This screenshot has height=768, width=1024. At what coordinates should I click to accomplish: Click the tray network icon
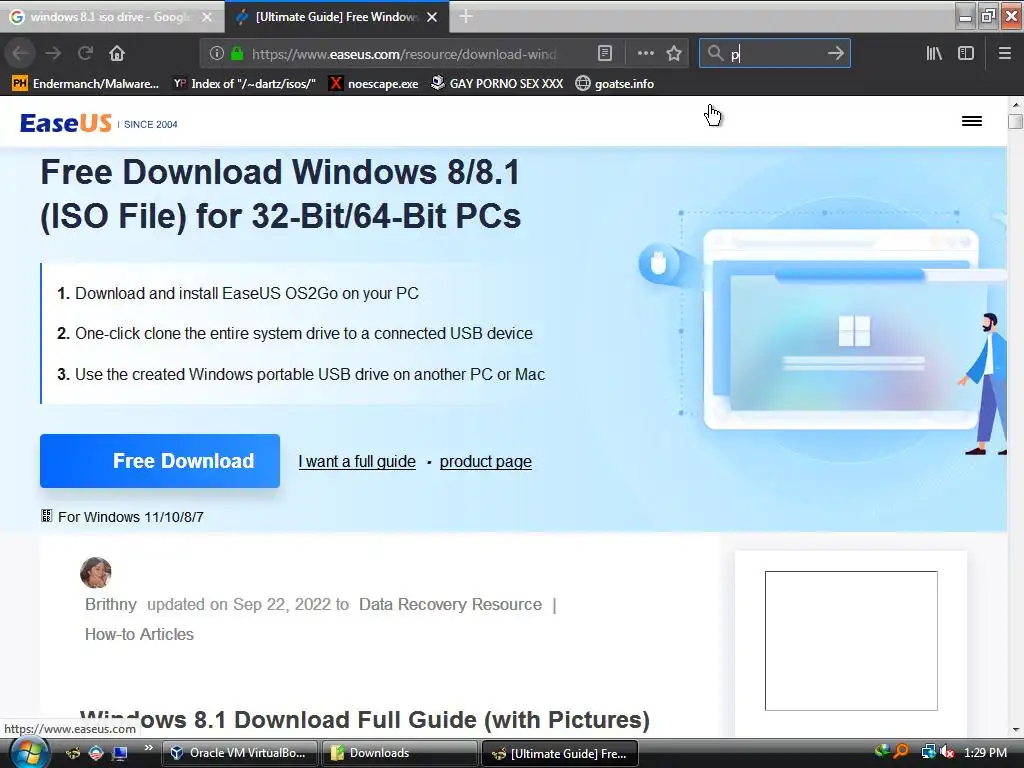pos(927,752)
